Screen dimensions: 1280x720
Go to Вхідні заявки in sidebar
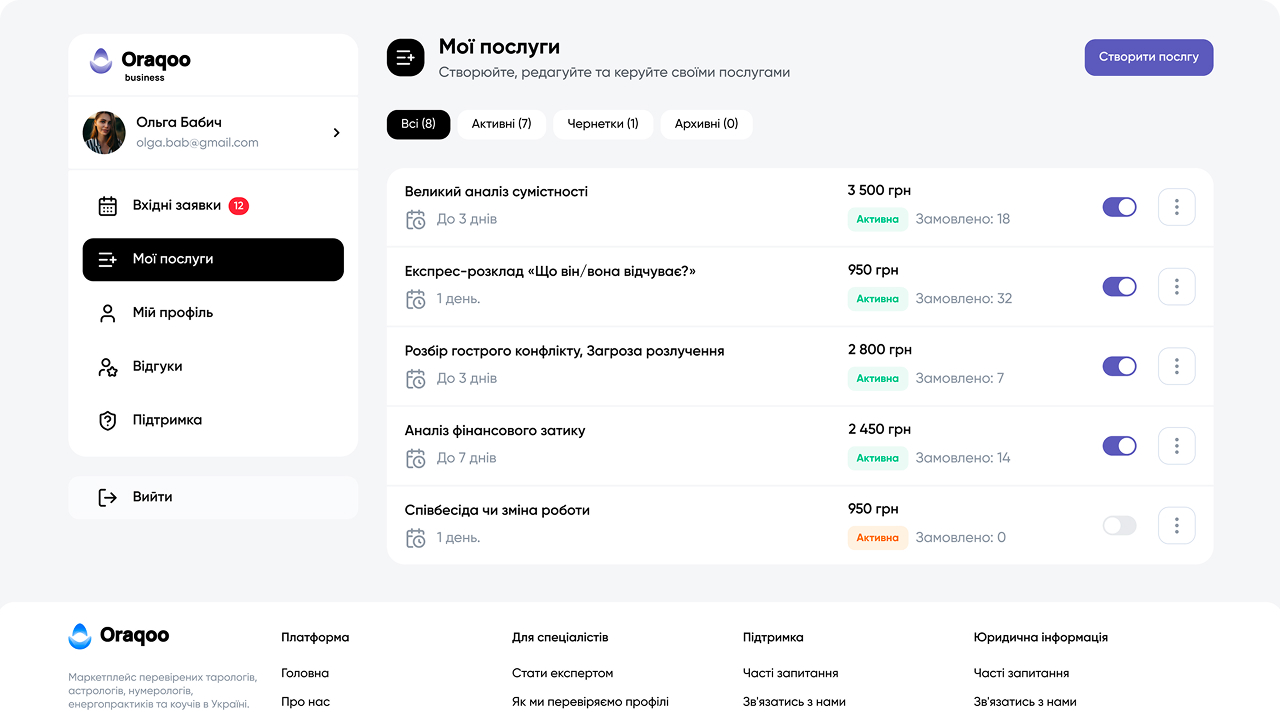(x=213, y=206)
